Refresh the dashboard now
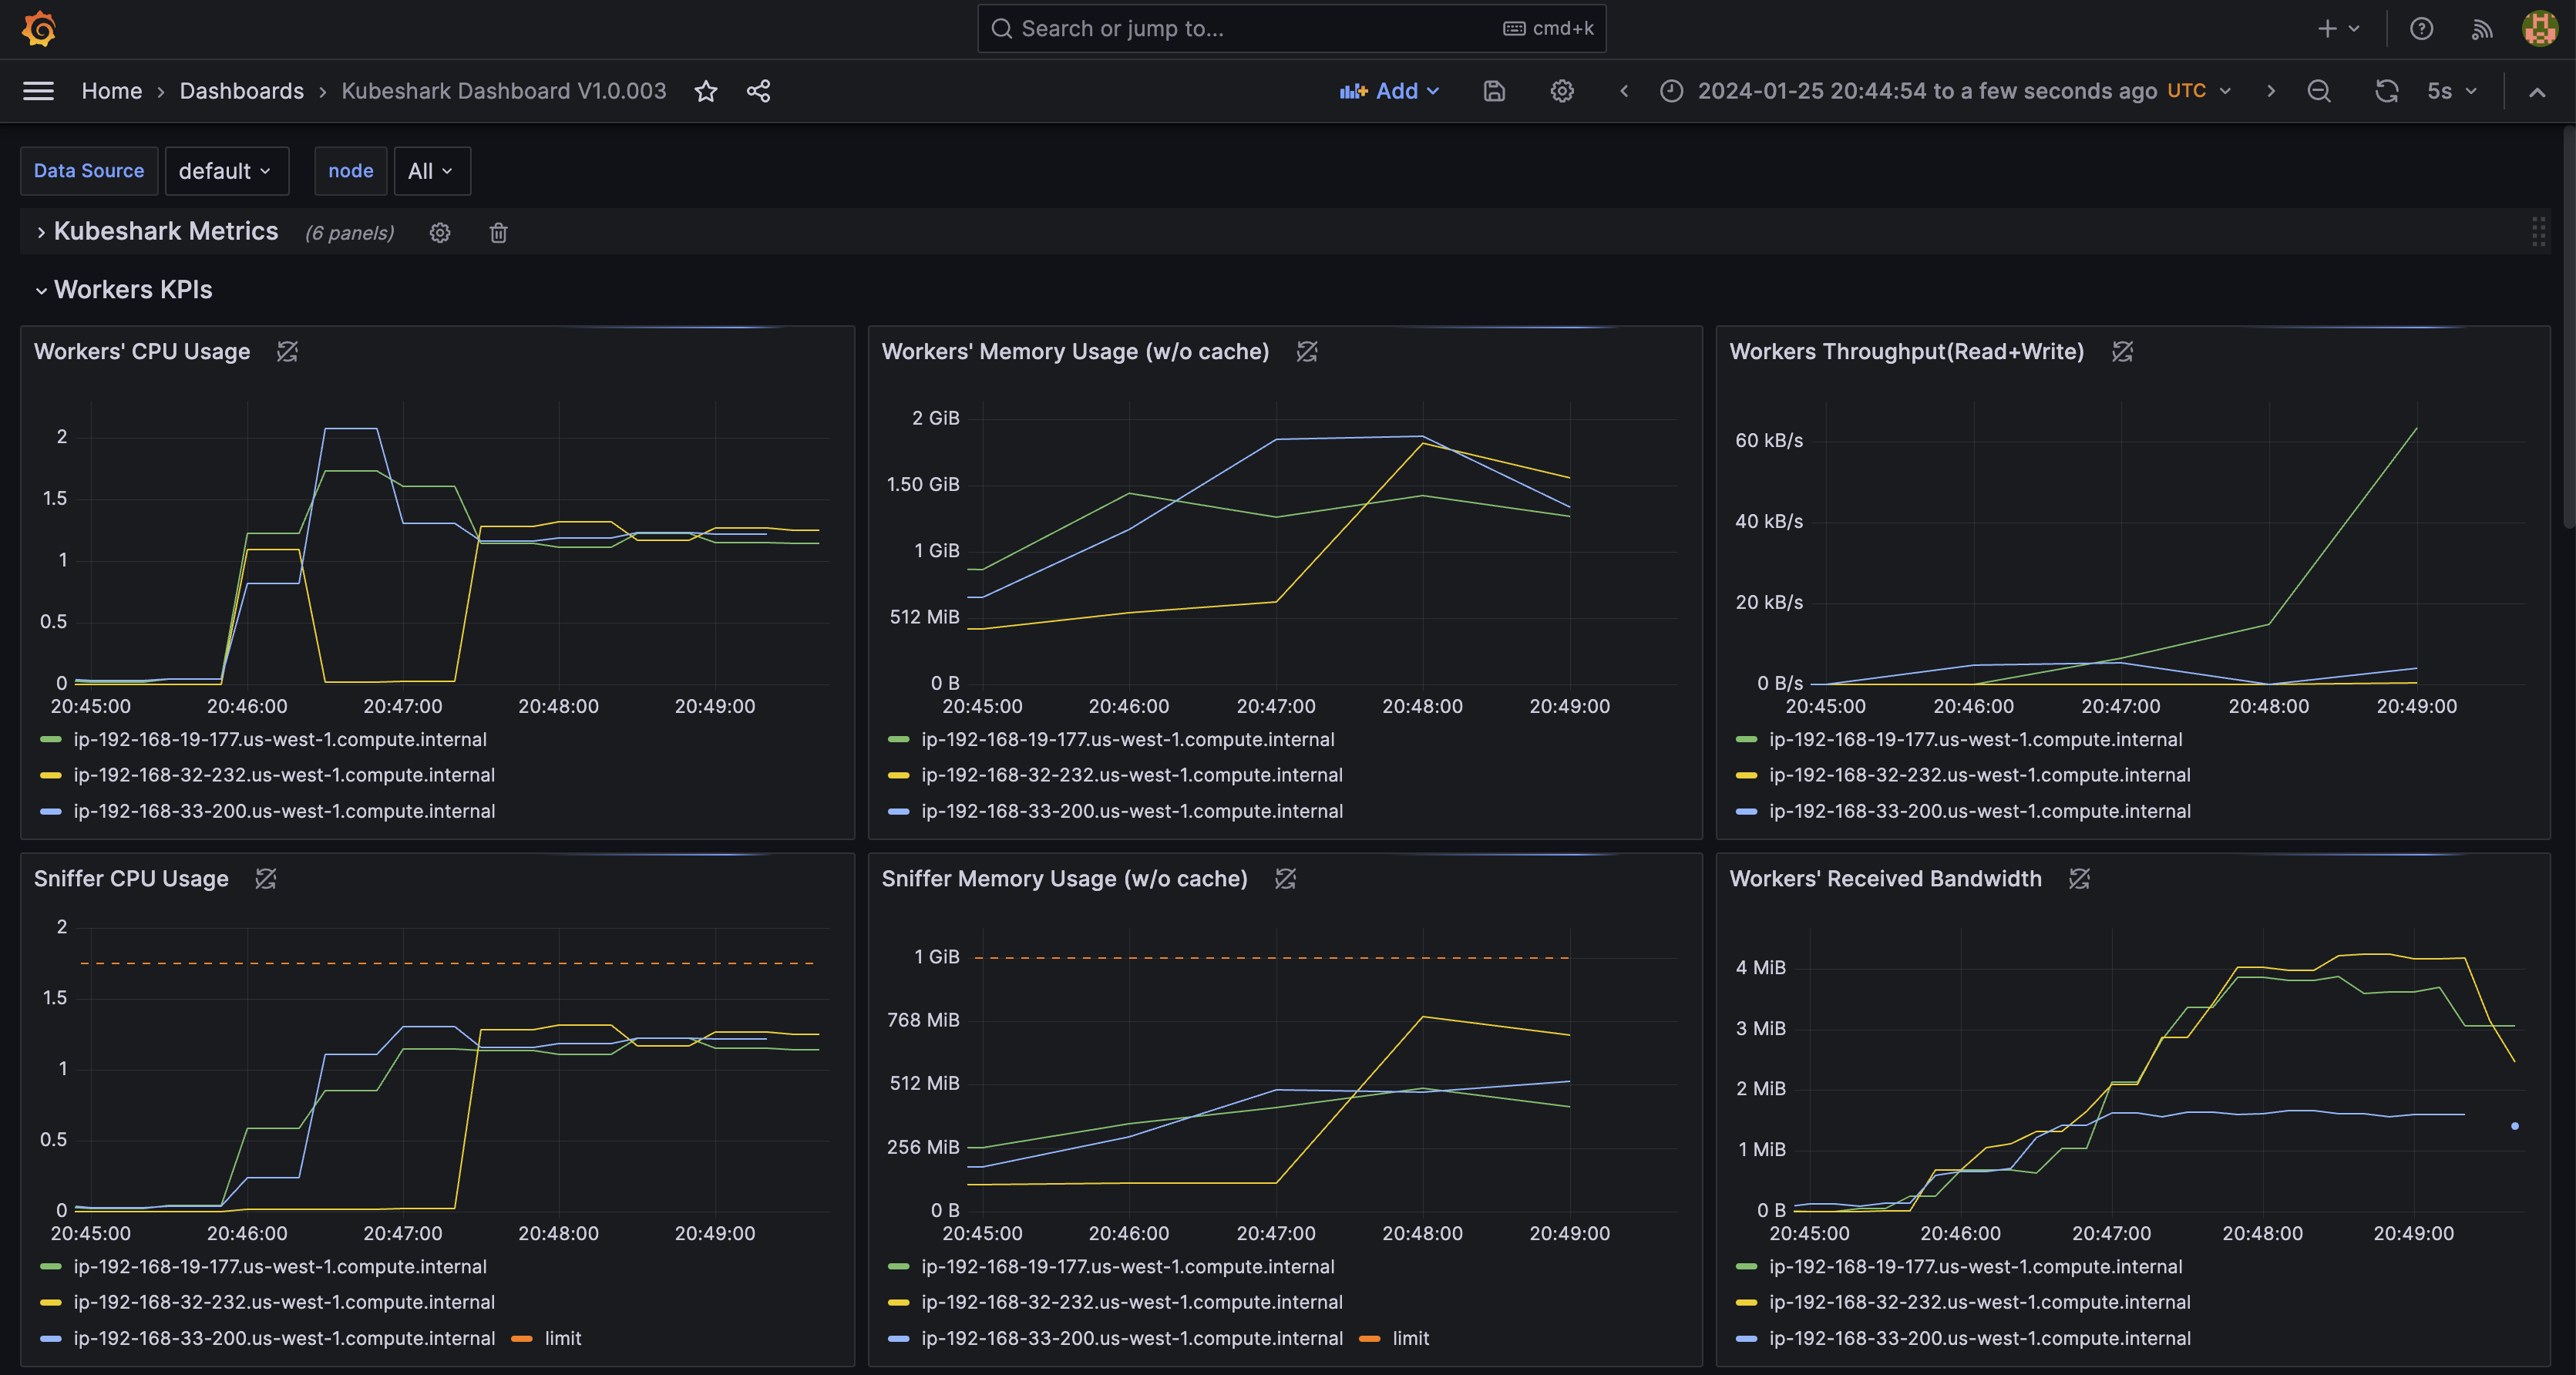2576x1375 pixels. (x=2387, y=91)
